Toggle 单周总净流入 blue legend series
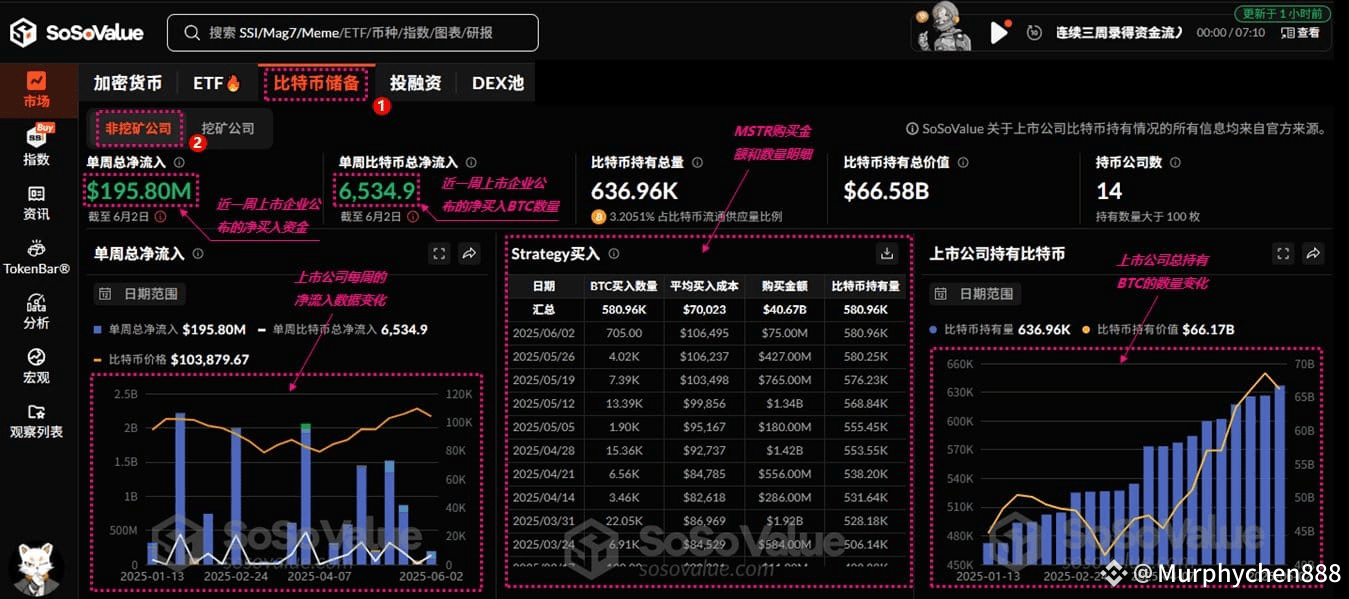The width and height of the screenshot is (1349, 599). coord(169,329)
